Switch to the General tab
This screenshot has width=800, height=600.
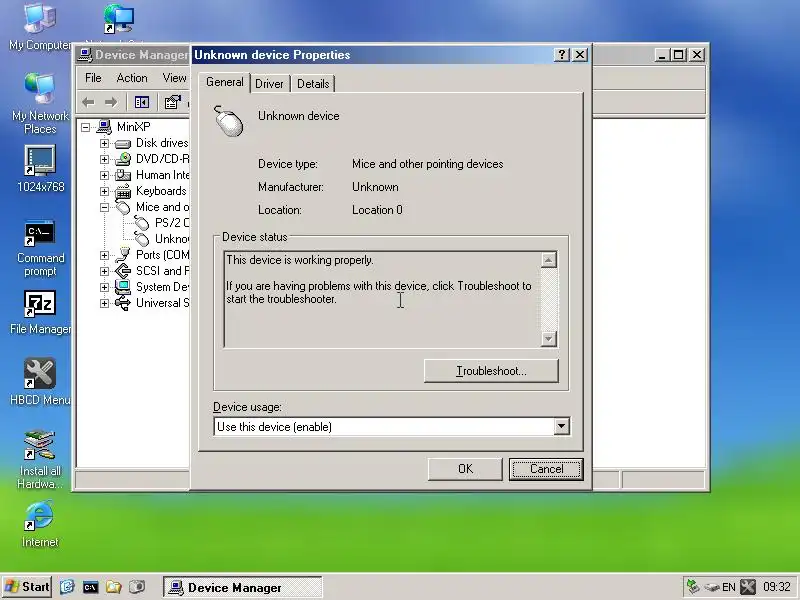224,82
